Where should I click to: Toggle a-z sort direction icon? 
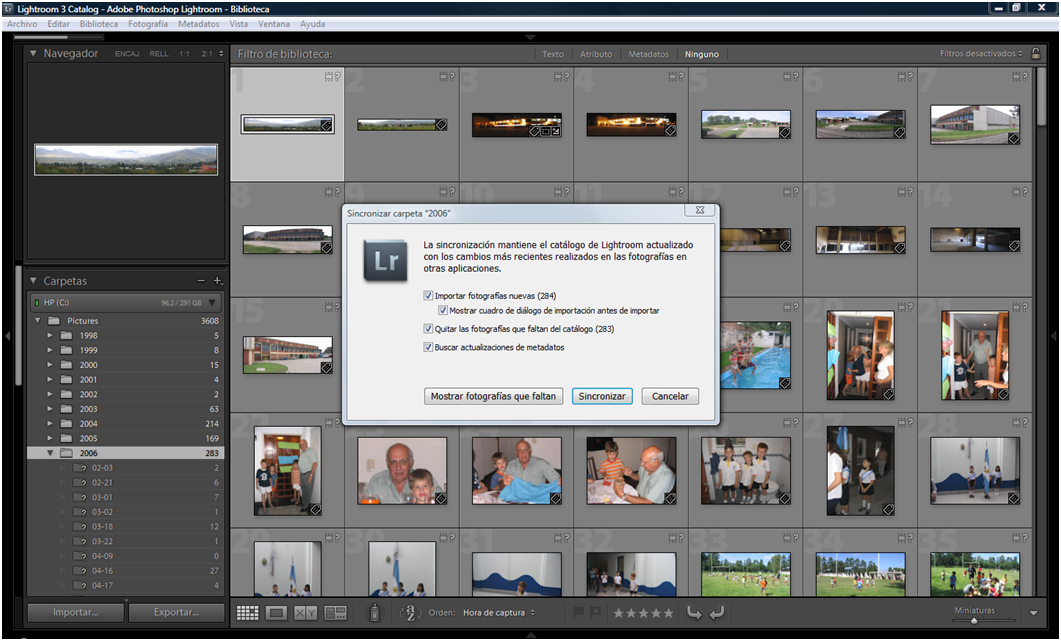pyautogui.click(x=409, y=613)
